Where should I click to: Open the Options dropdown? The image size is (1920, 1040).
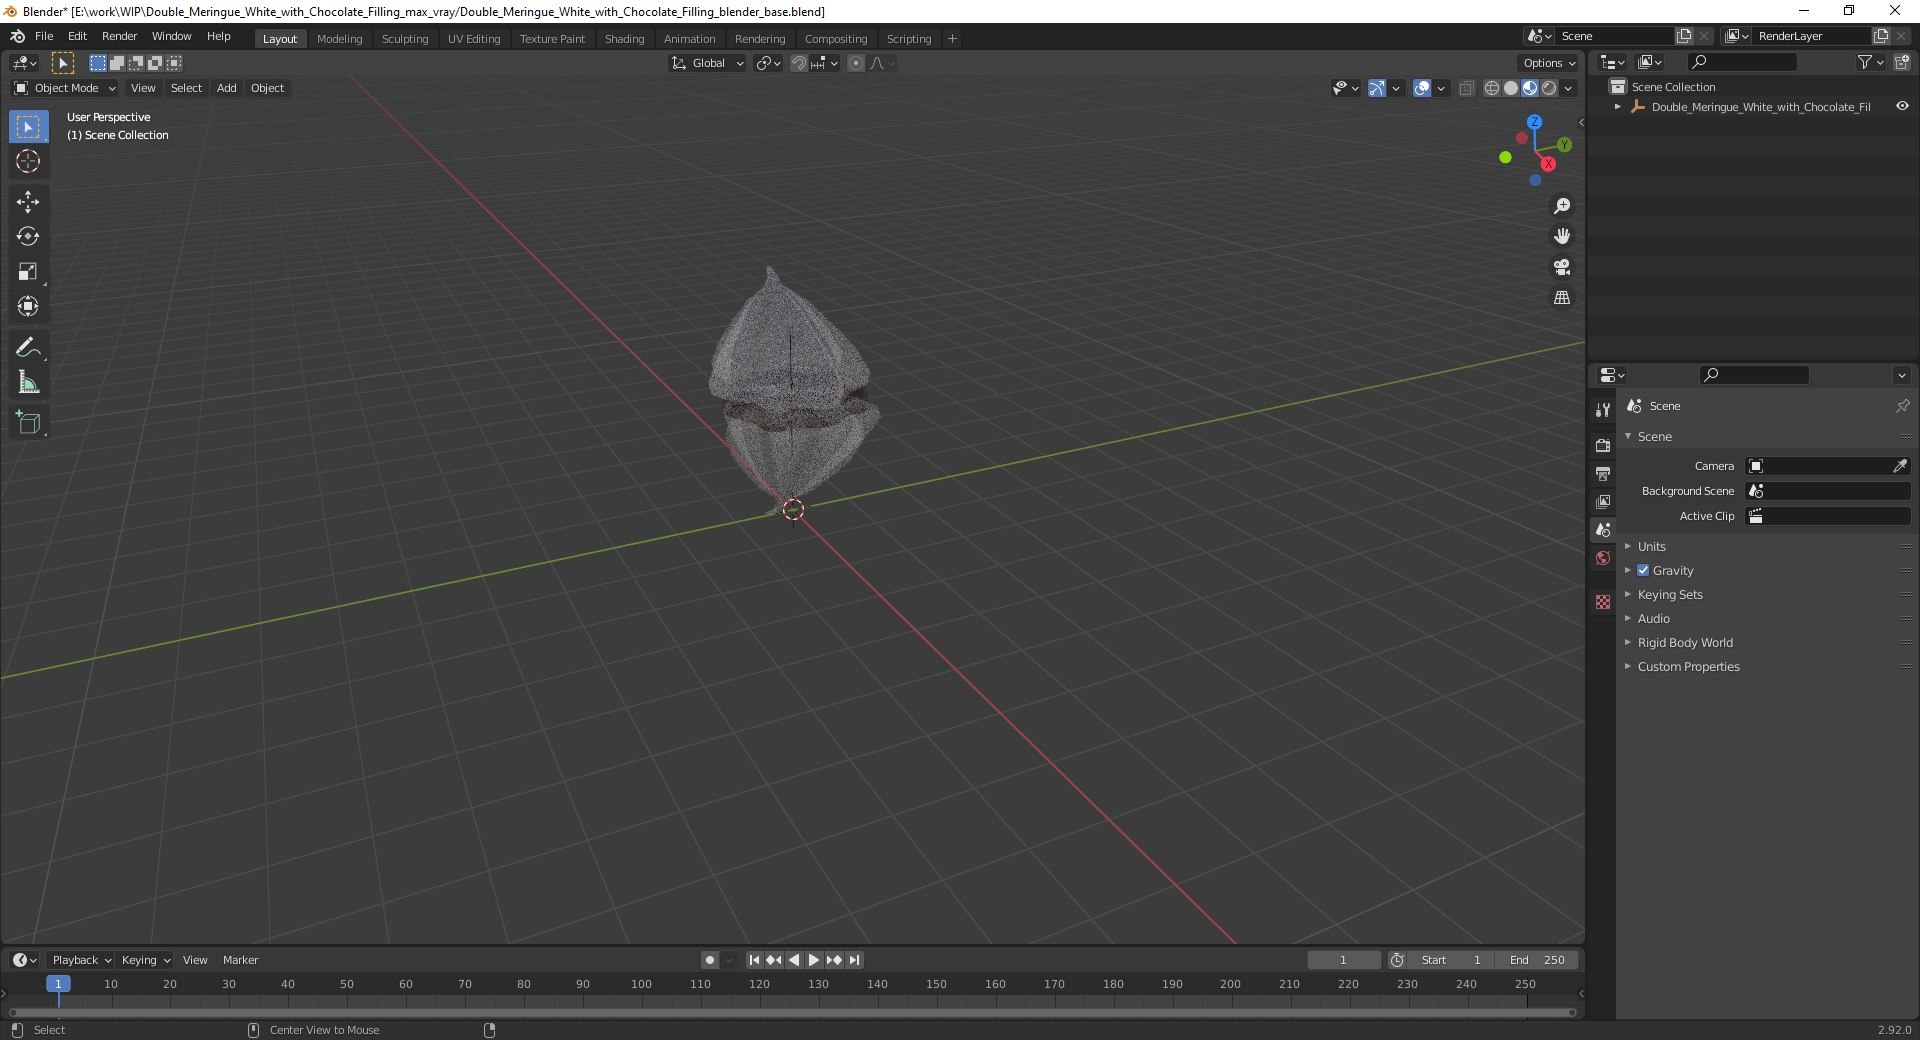tap(1549, 63)
